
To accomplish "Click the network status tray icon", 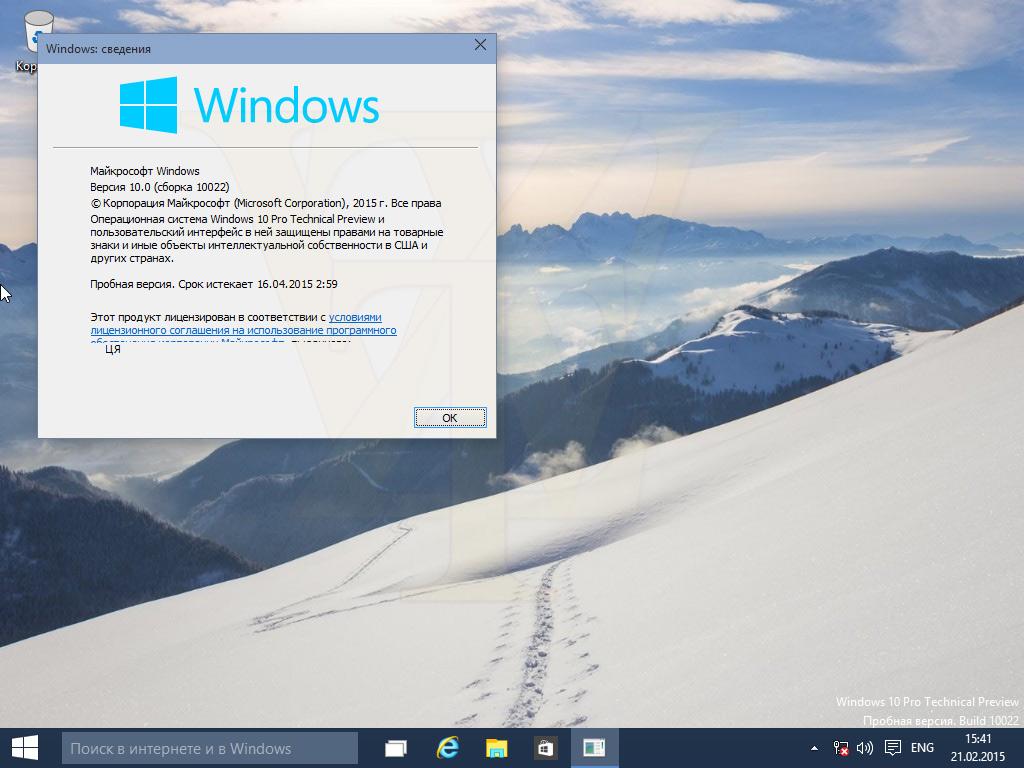I will pyautogui.click(x=840, y=748).
